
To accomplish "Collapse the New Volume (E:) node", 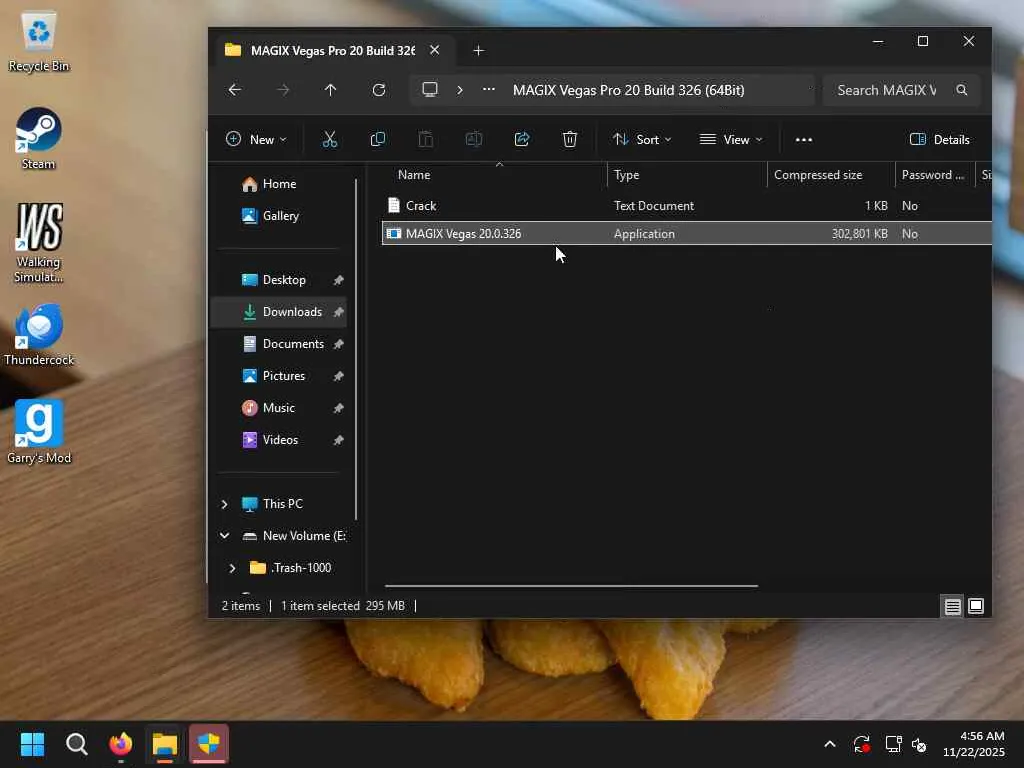I will [x=225, y=536].
